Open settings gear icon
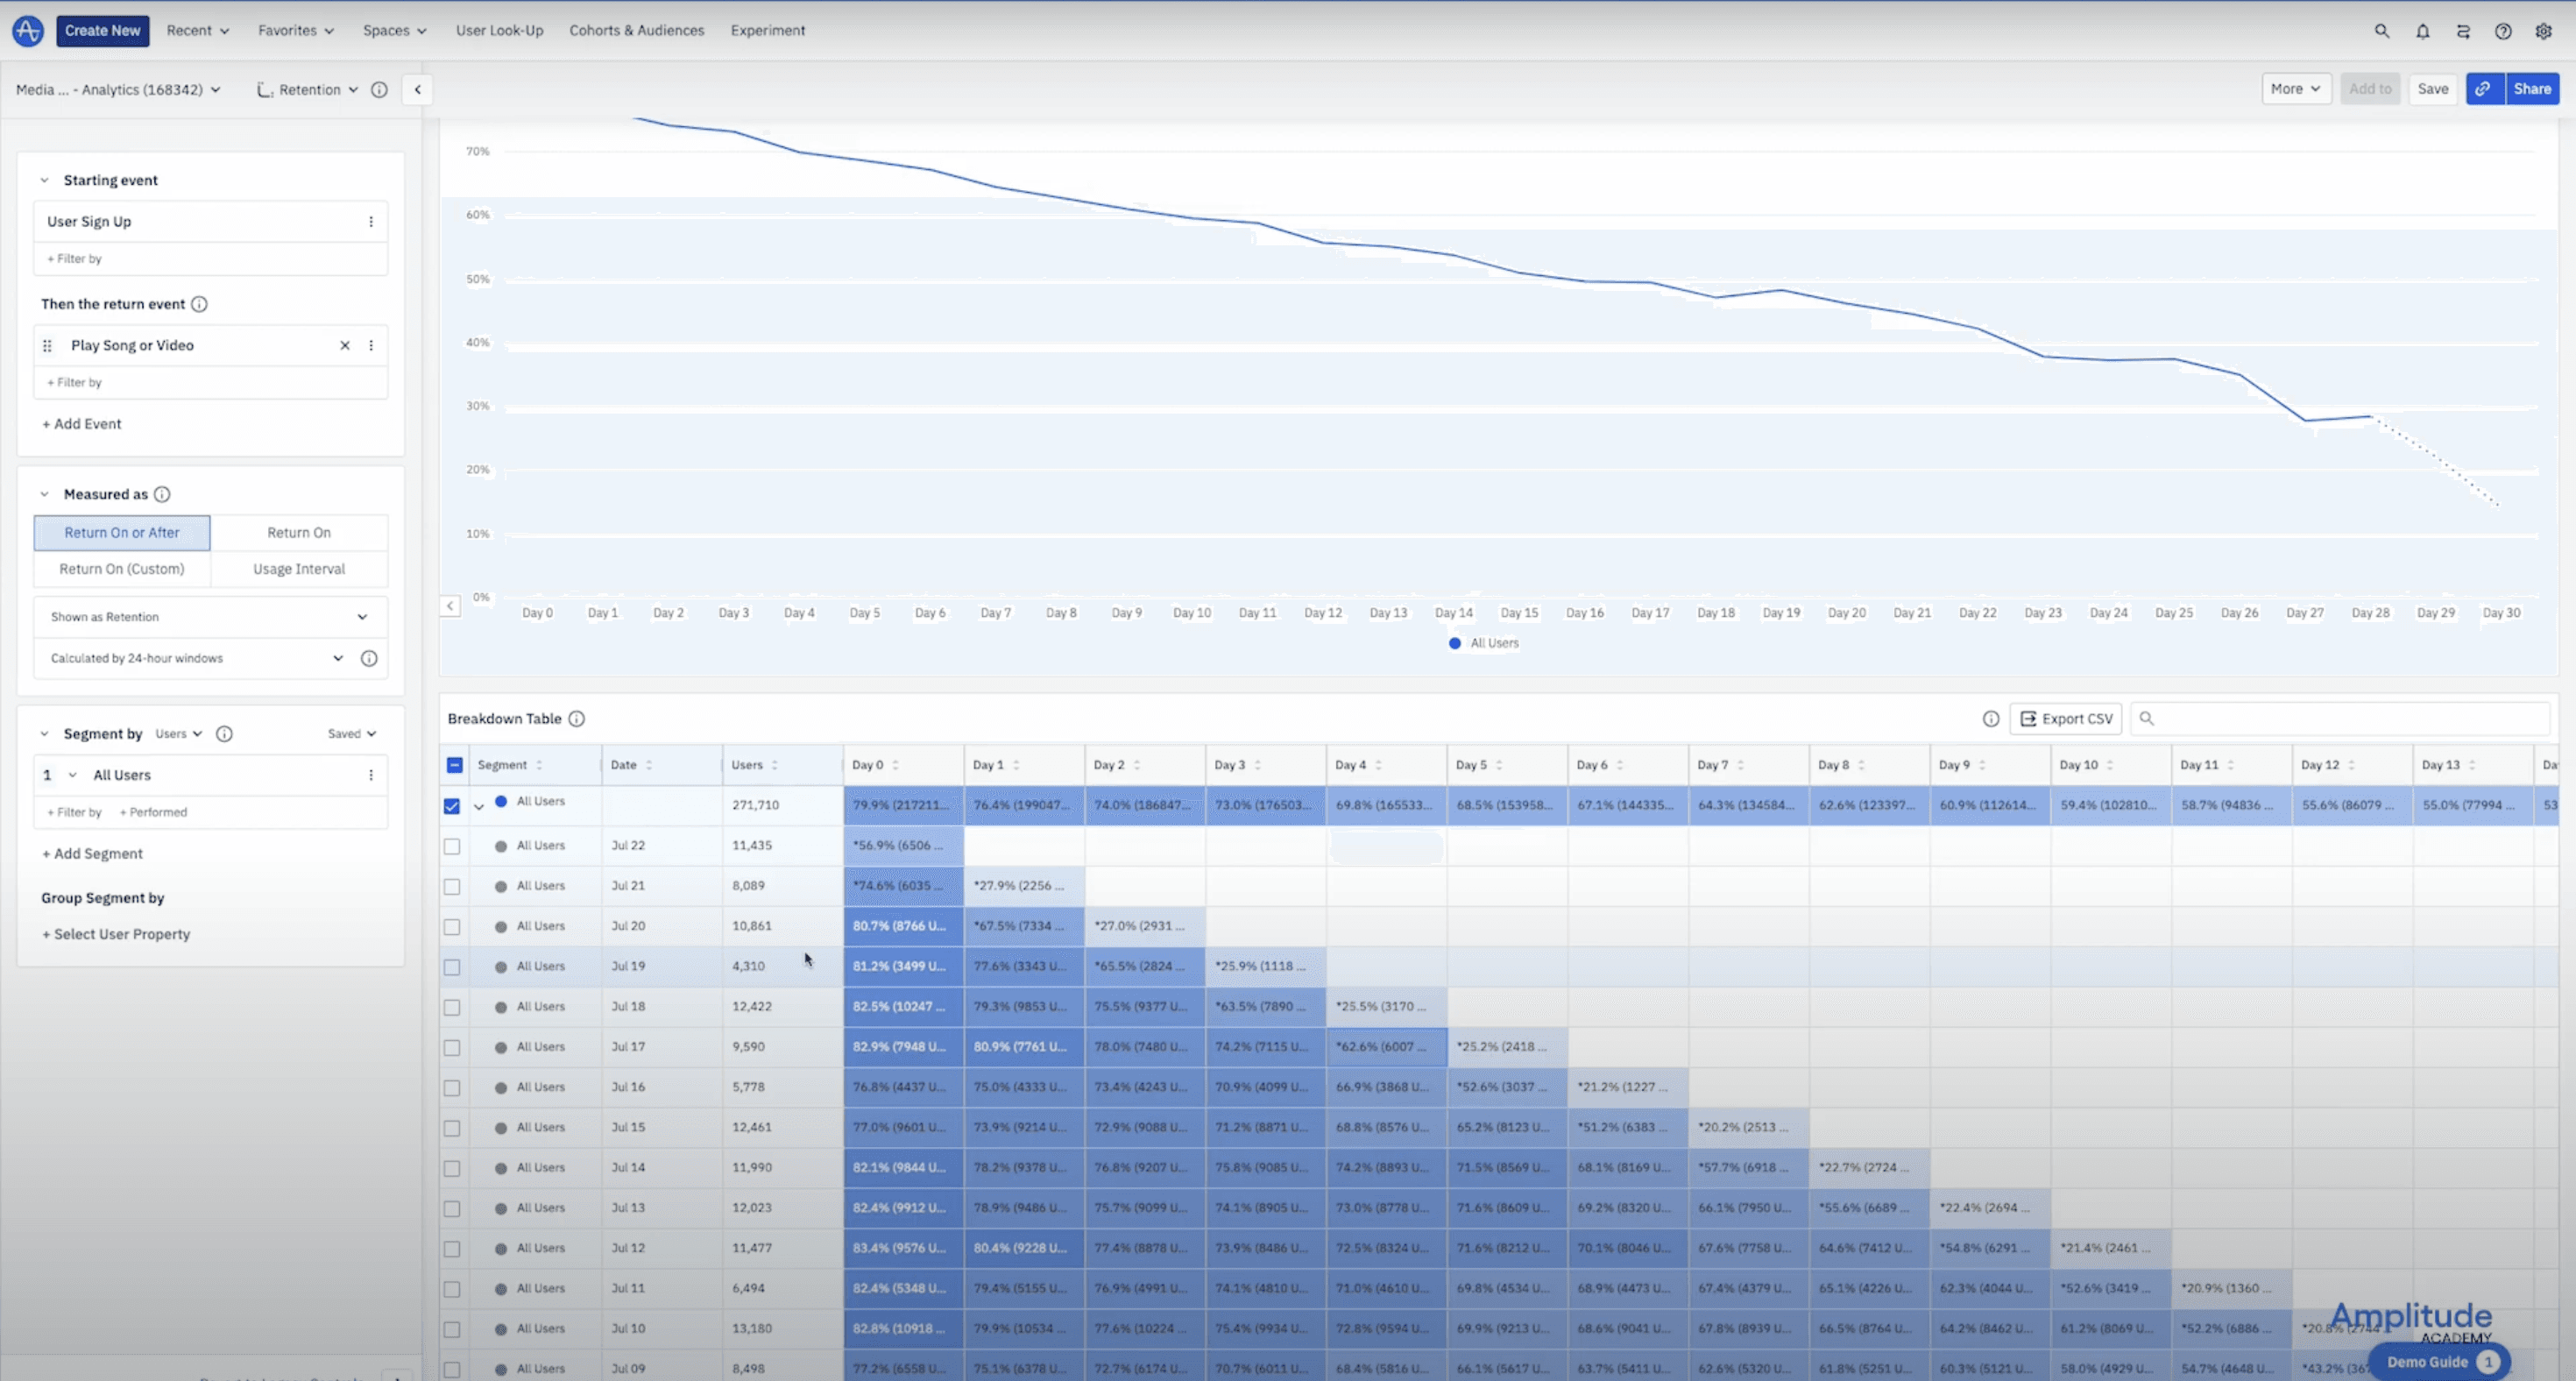The width and height of the screenshot is (2576, 1381). (x=2543, y=31)
